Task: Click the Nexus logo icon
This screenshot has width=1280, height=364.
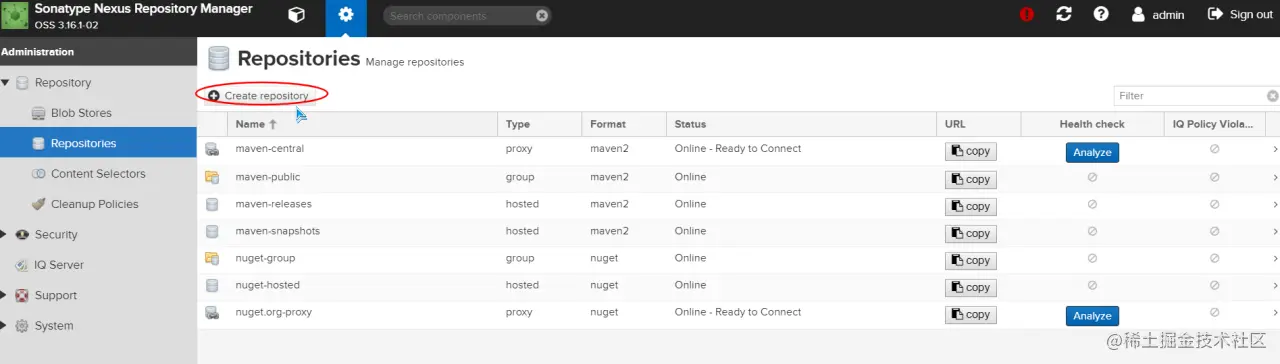Action: click(16, 16)
